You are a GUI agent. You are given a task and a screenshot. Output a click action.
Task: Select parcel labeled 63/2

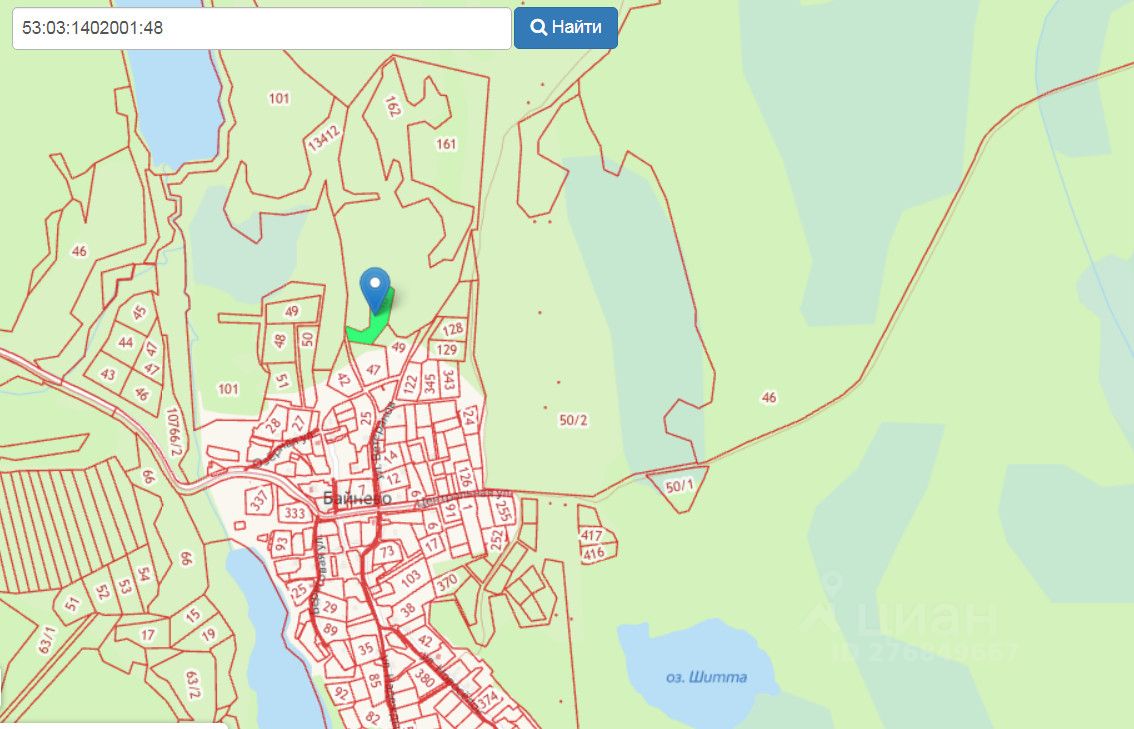192,685
